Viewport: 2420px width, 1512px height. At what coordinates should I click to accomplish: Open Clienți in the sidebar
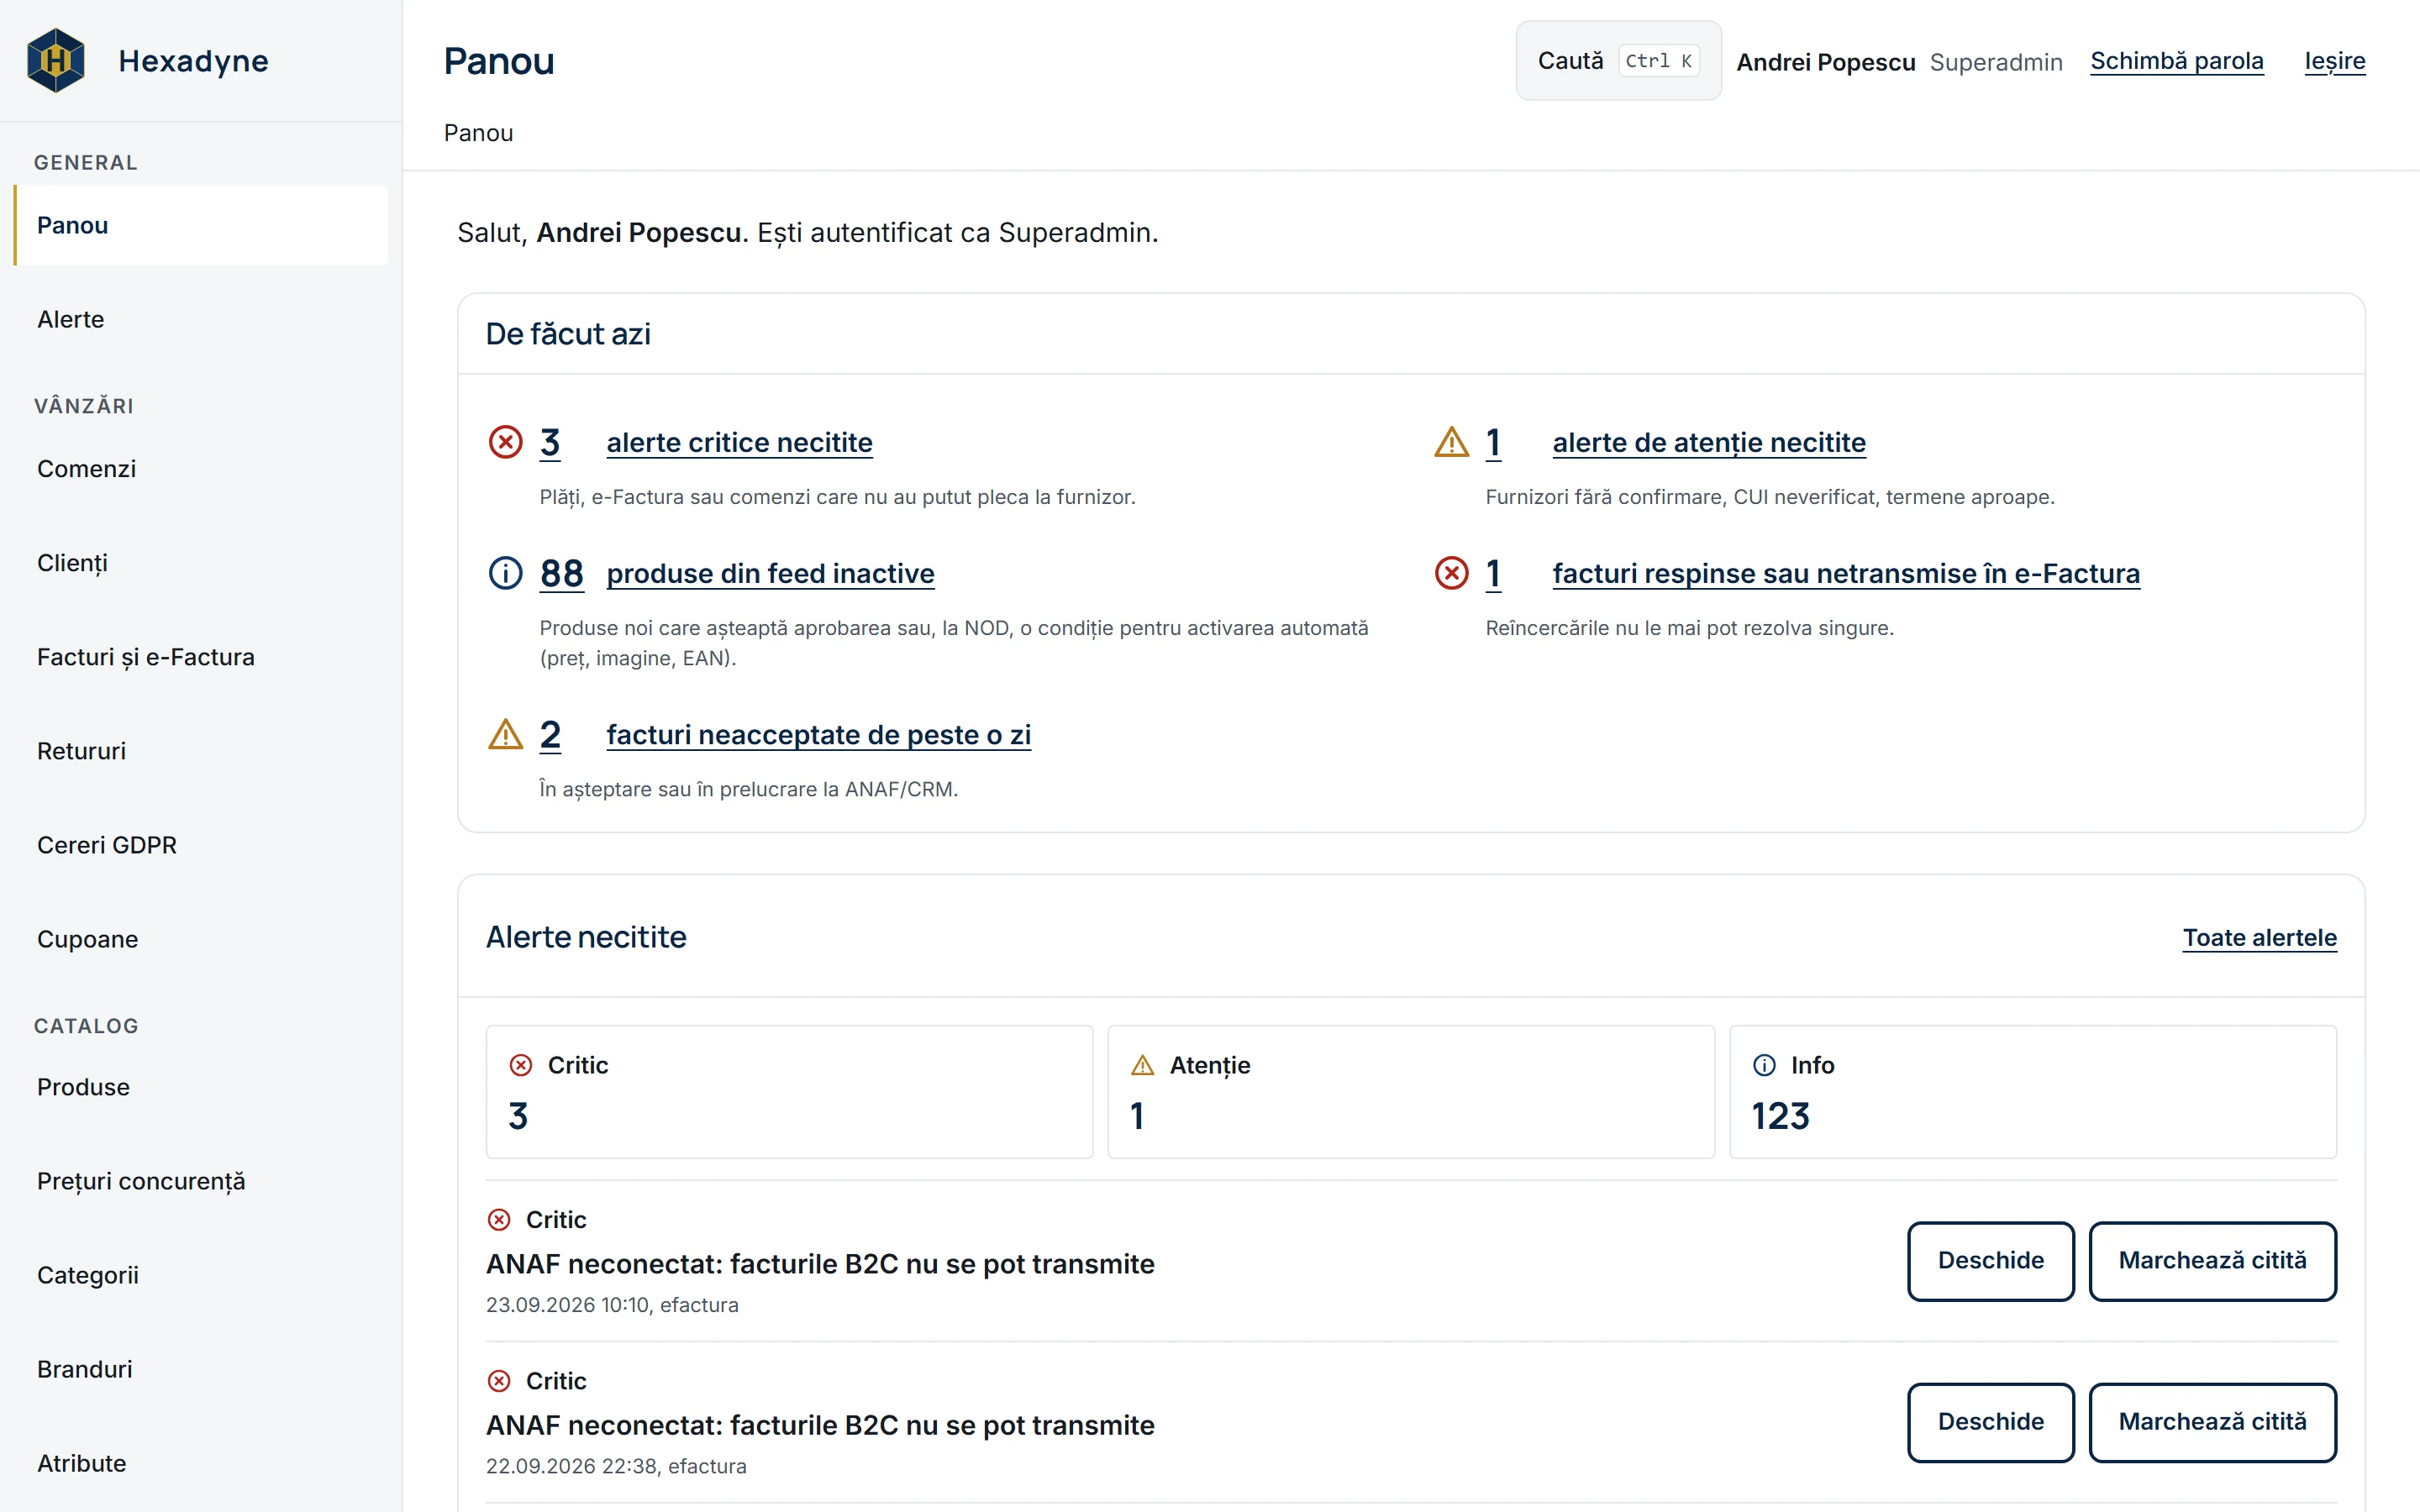click(x=201, y=563)
